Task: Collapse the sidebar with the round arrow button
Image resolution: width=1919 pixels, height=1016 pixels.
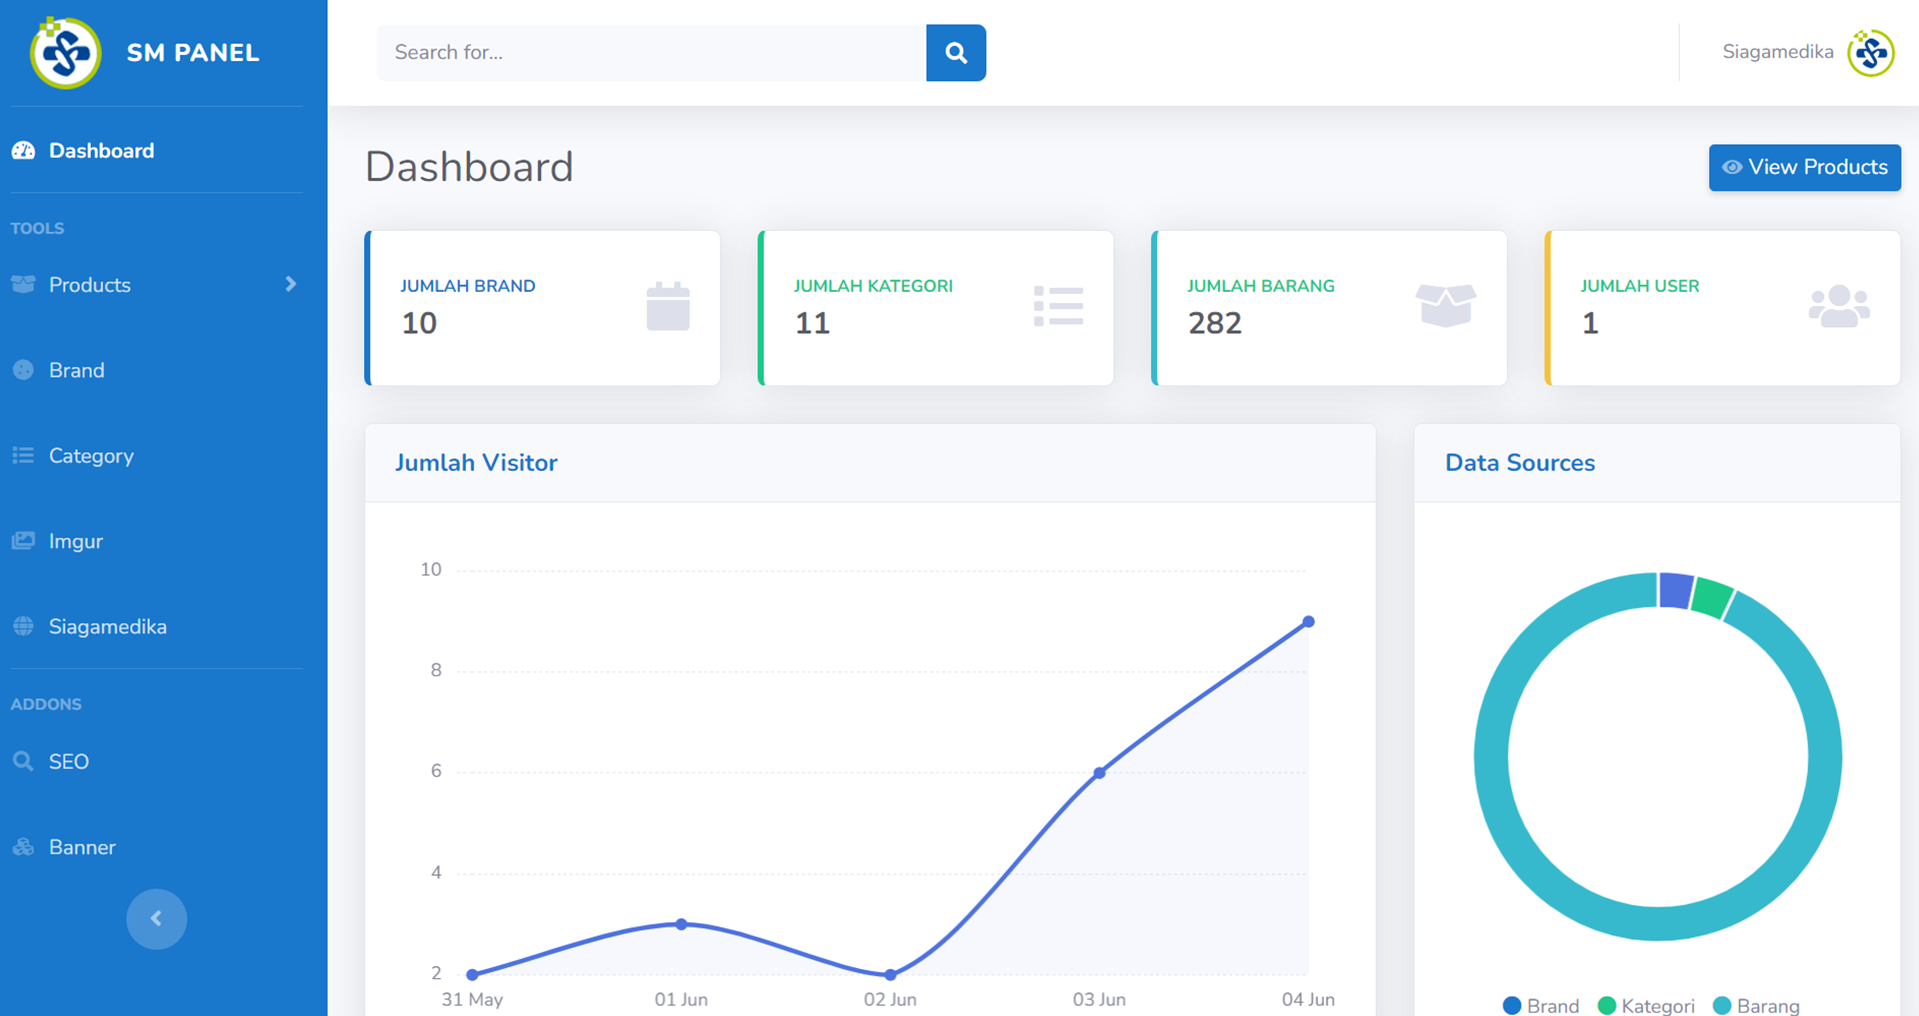Action: click(156, 918)
